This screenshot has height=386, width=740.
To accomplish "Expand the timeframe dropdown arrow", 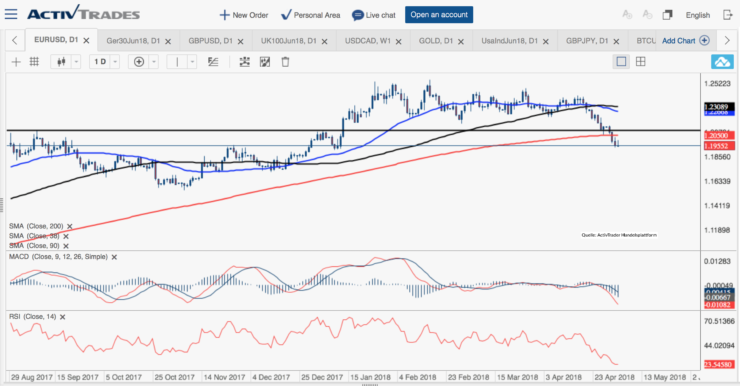I will (115, 62).
